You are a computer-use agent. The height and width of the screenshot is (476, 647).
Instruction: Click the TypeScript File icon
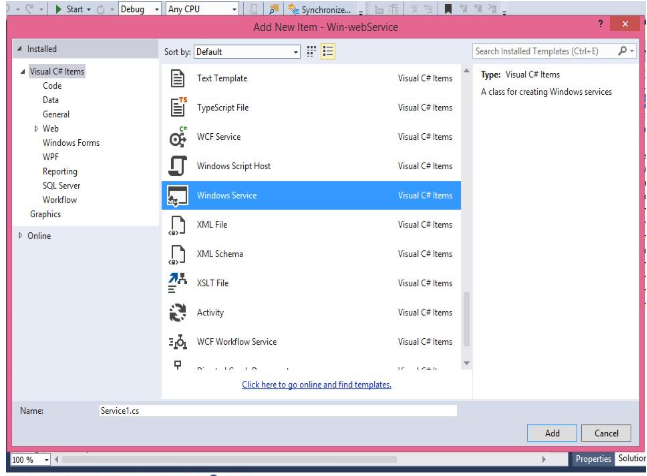[x=179, y=107]
